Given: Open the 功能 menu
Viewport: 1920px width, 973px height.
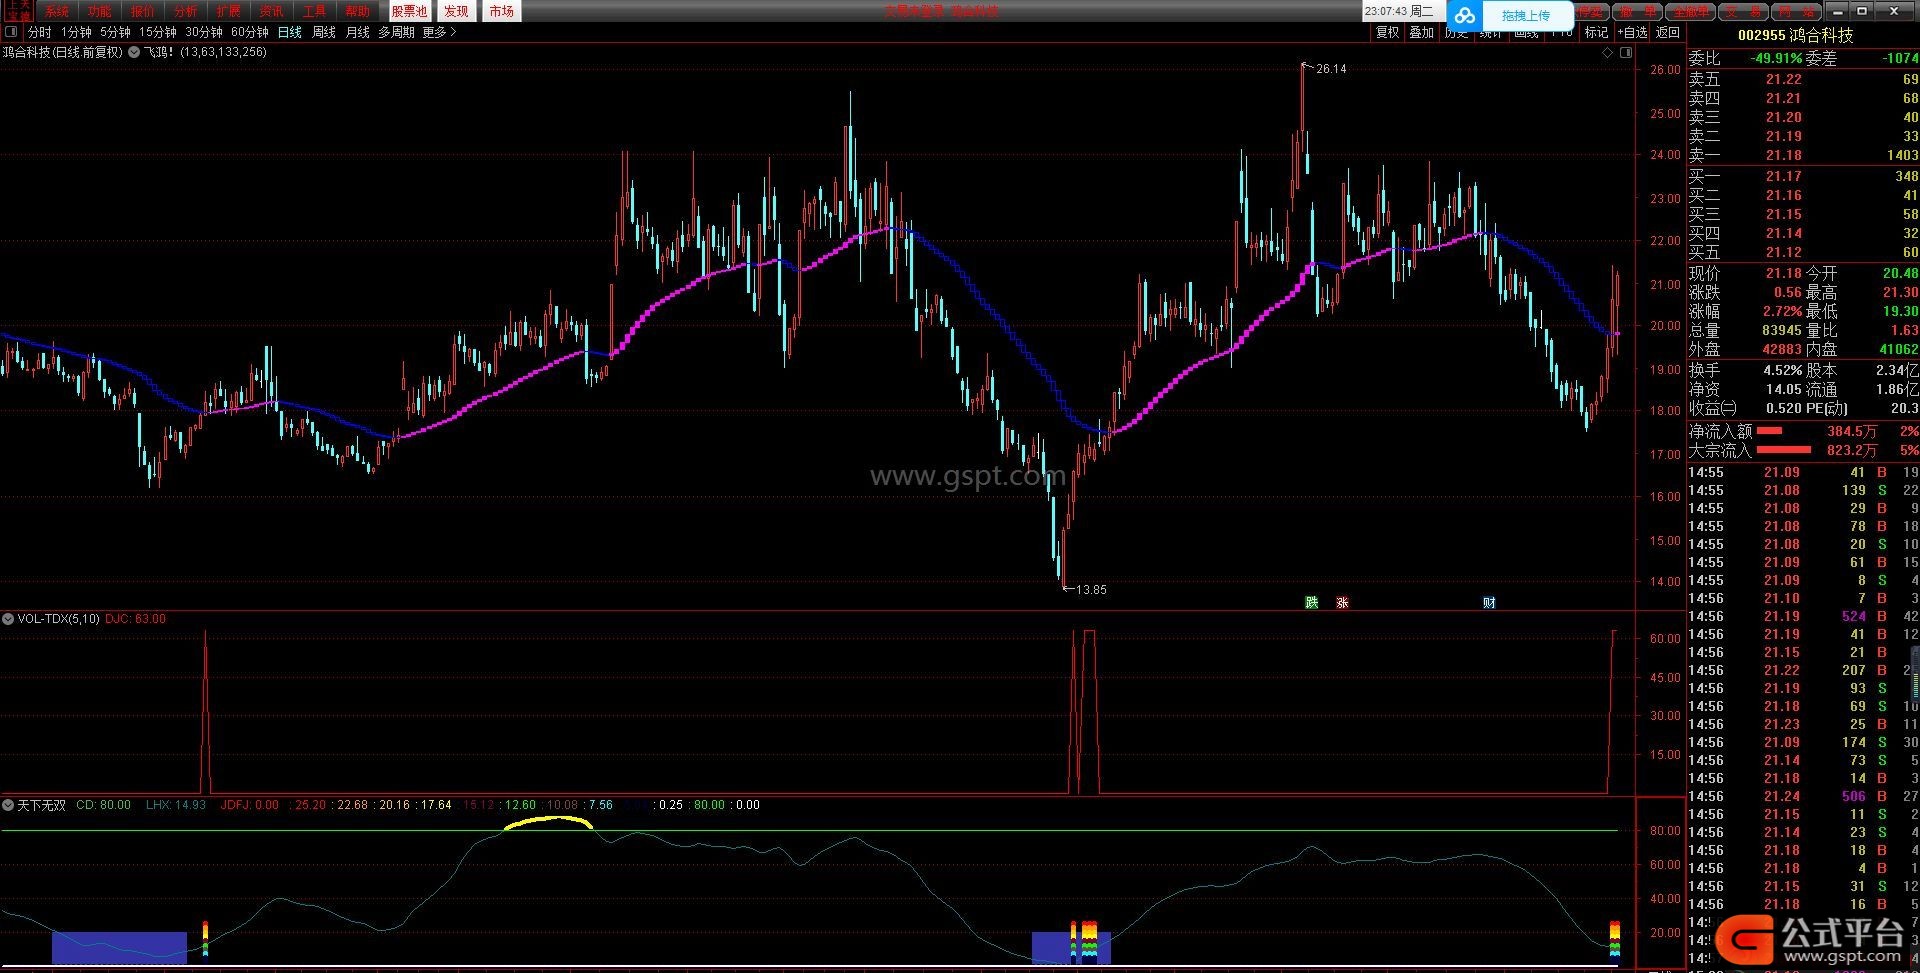Looking at the screenshot, I should pyautogui.click(x=100, y=11).
